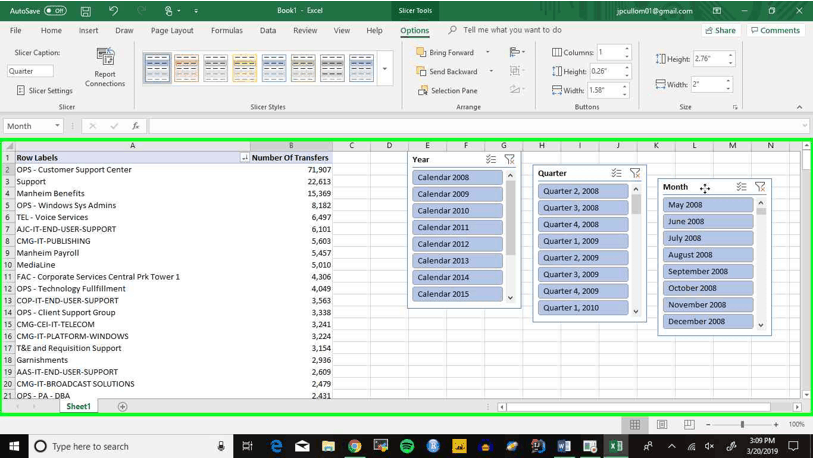Open Comments
Screen dimensions: 815x458
click(x=775, y=31)
